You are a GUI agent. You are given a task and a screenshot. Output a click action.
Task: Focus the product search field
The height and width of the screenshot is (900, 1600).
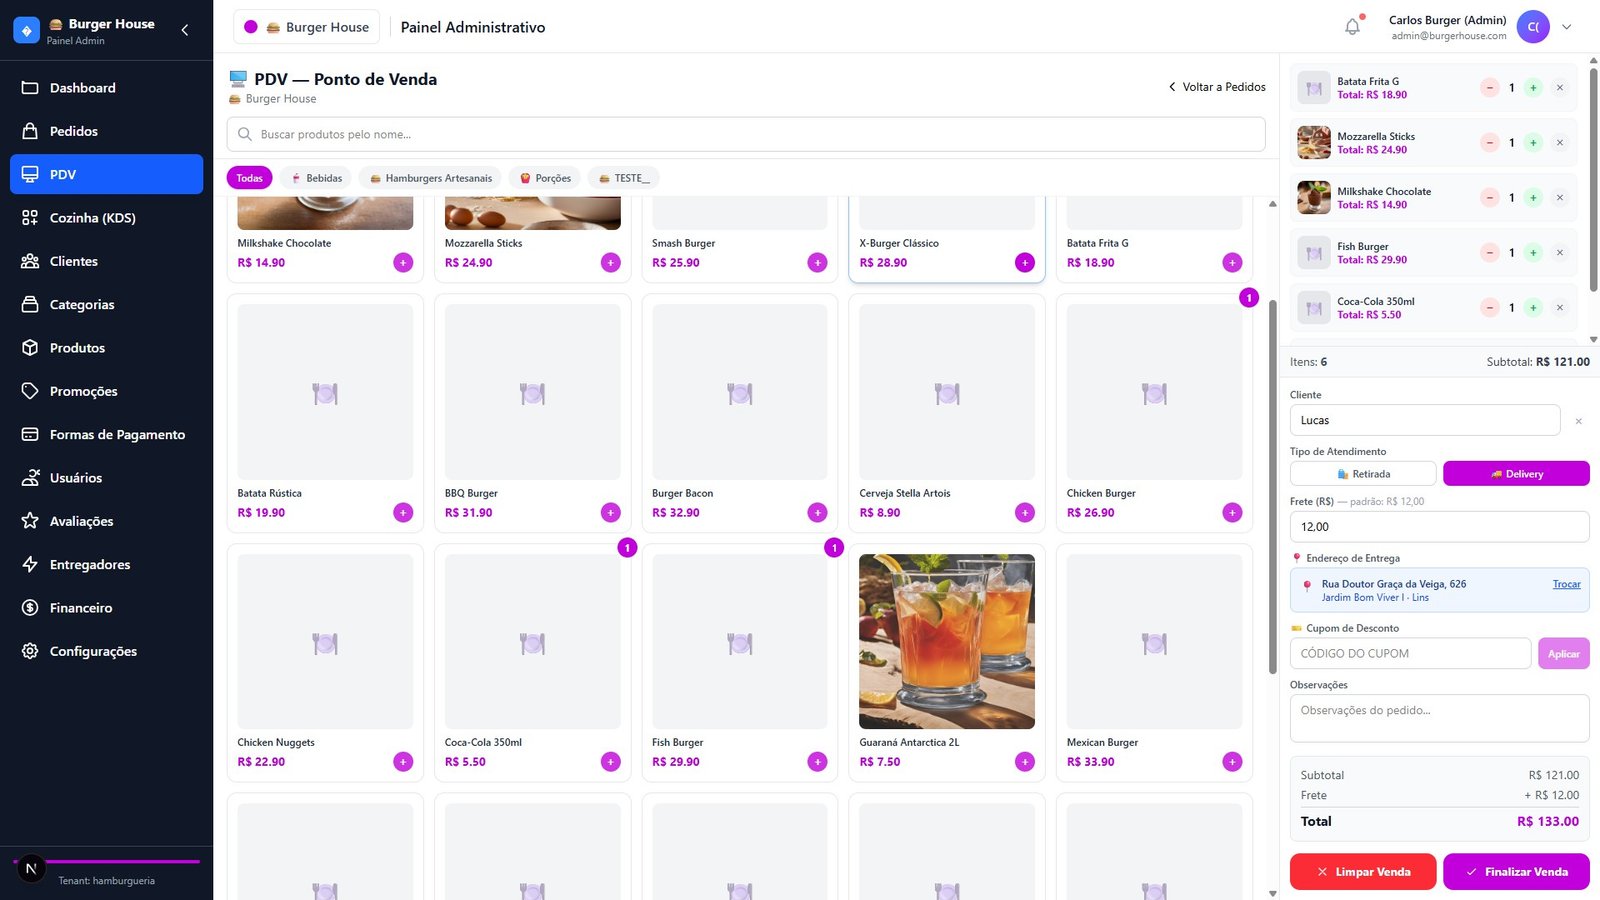(746, 134)
